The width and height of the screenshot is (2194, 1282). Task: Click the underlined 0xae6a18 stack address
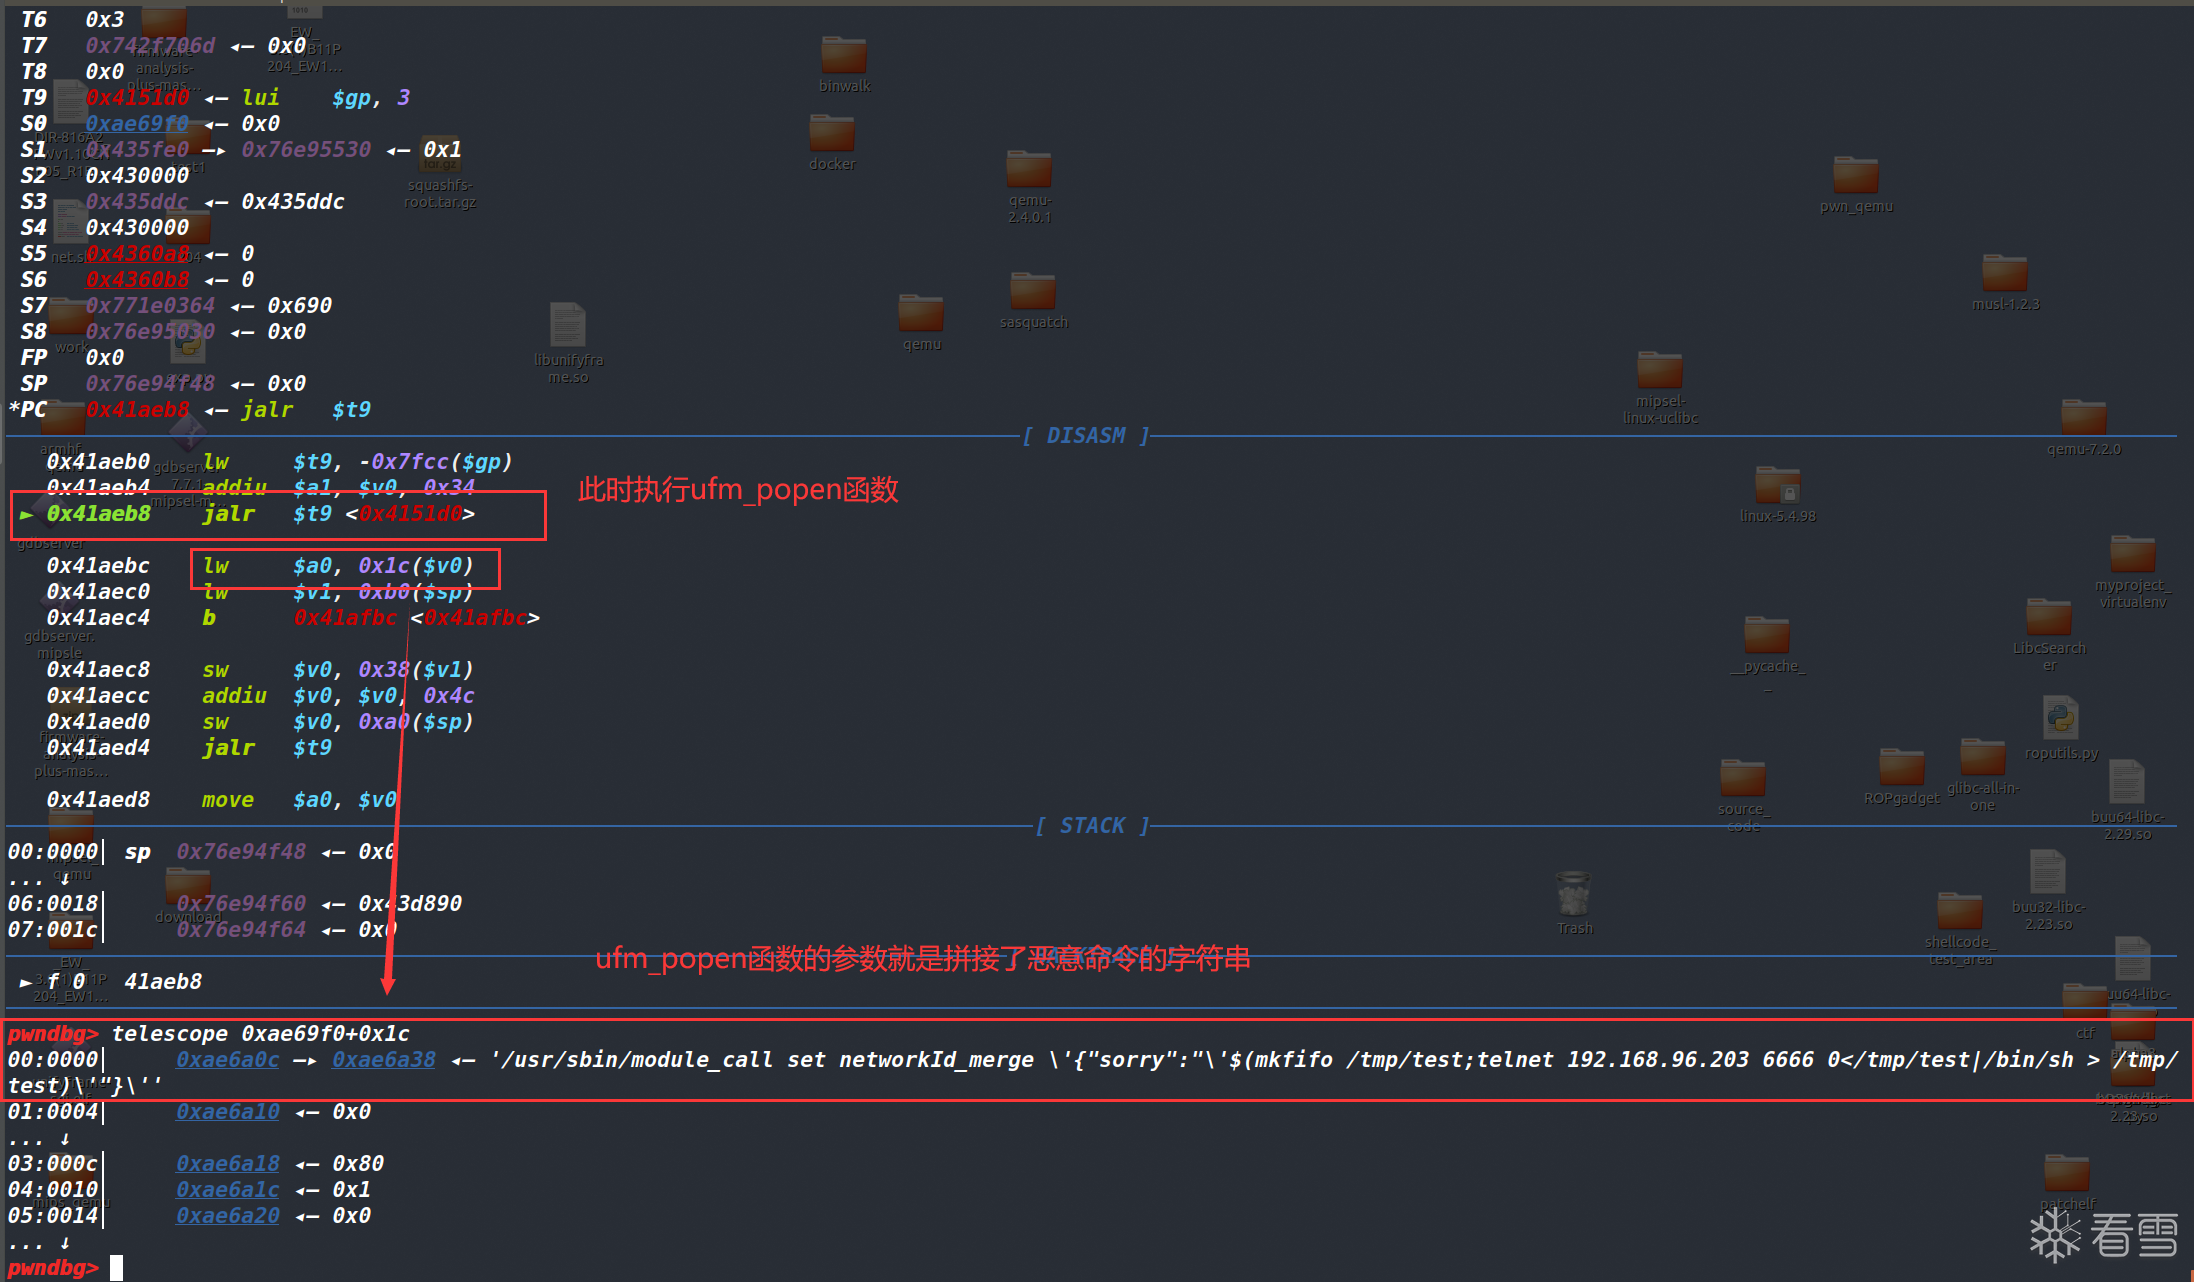point(227,1164)
